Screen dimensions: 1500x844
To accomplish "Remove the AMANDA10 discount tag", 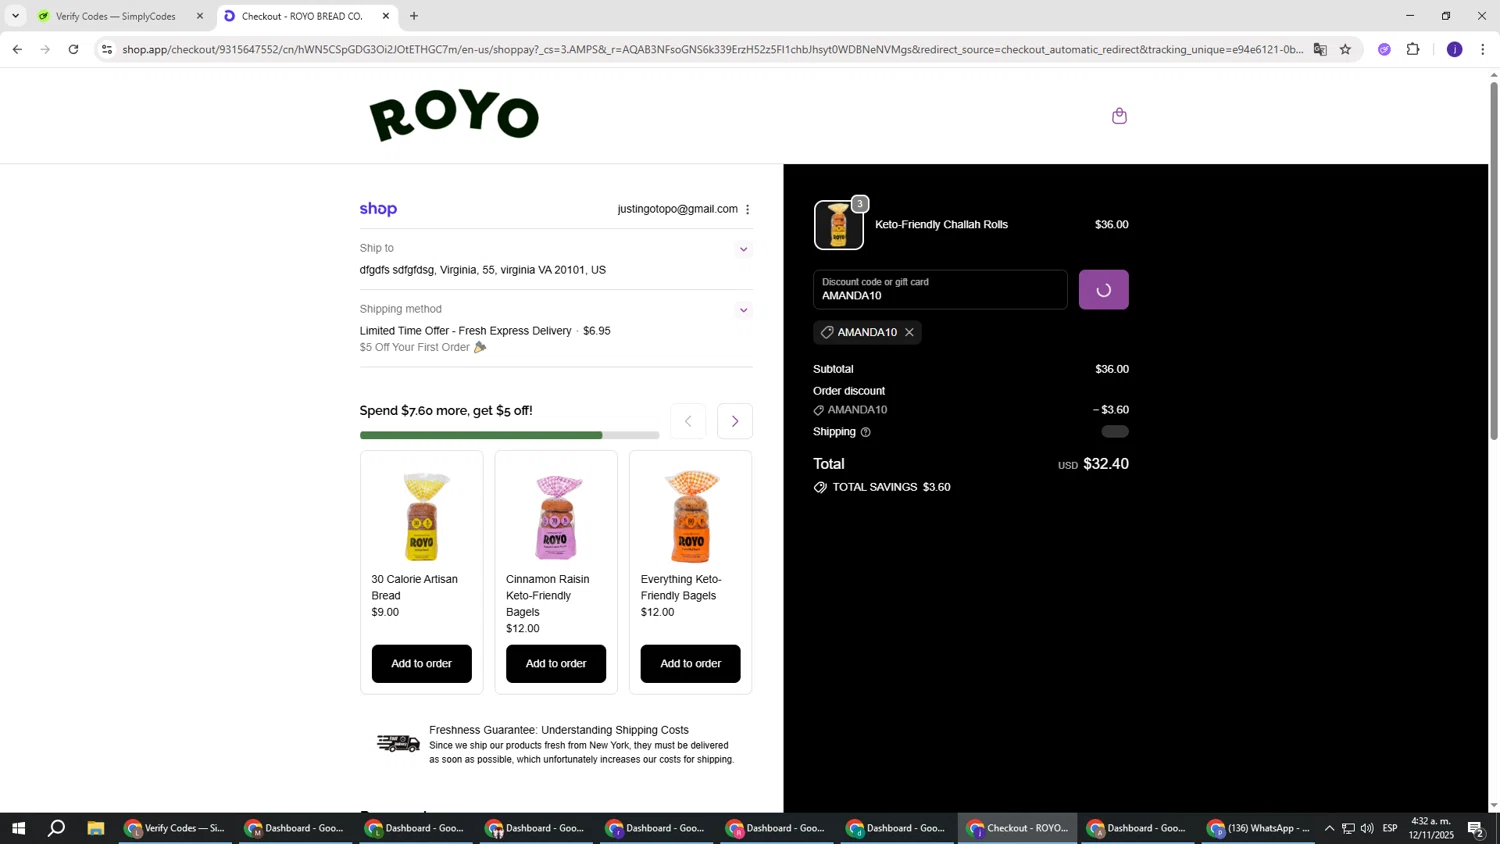I will point(909,332).
